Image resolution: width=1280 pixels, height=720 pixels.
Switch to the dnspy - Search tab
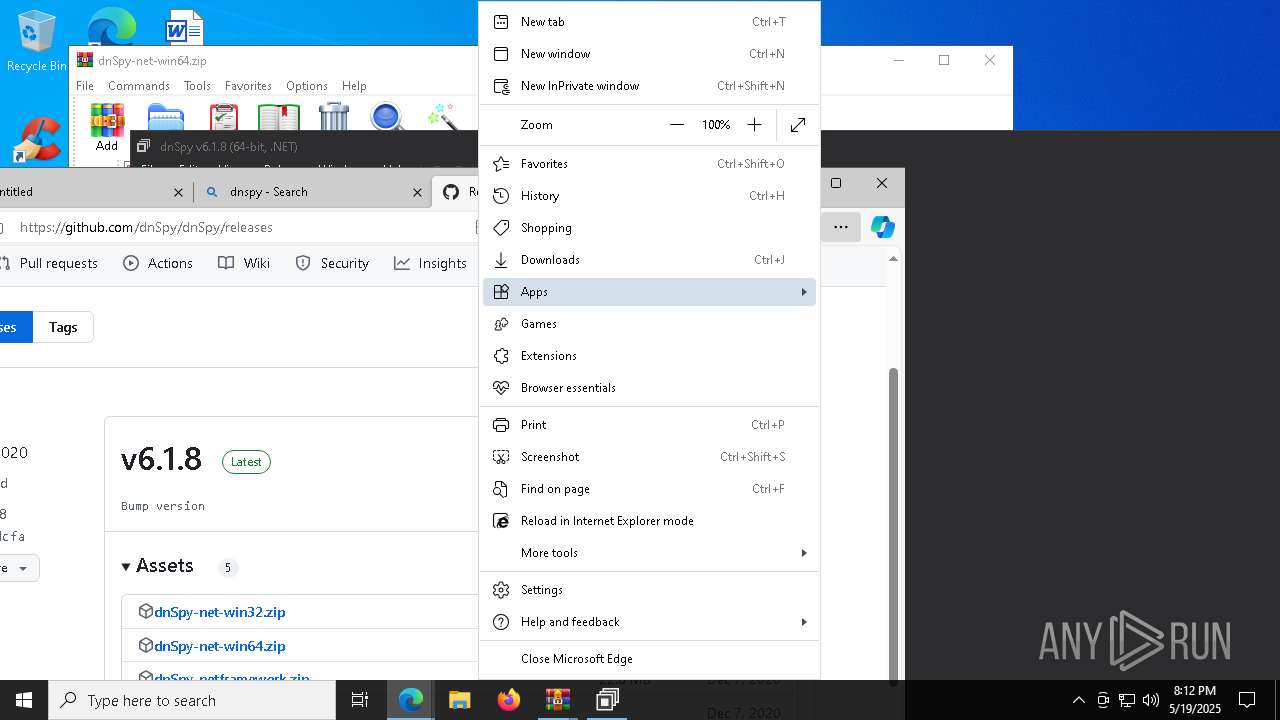312,192
